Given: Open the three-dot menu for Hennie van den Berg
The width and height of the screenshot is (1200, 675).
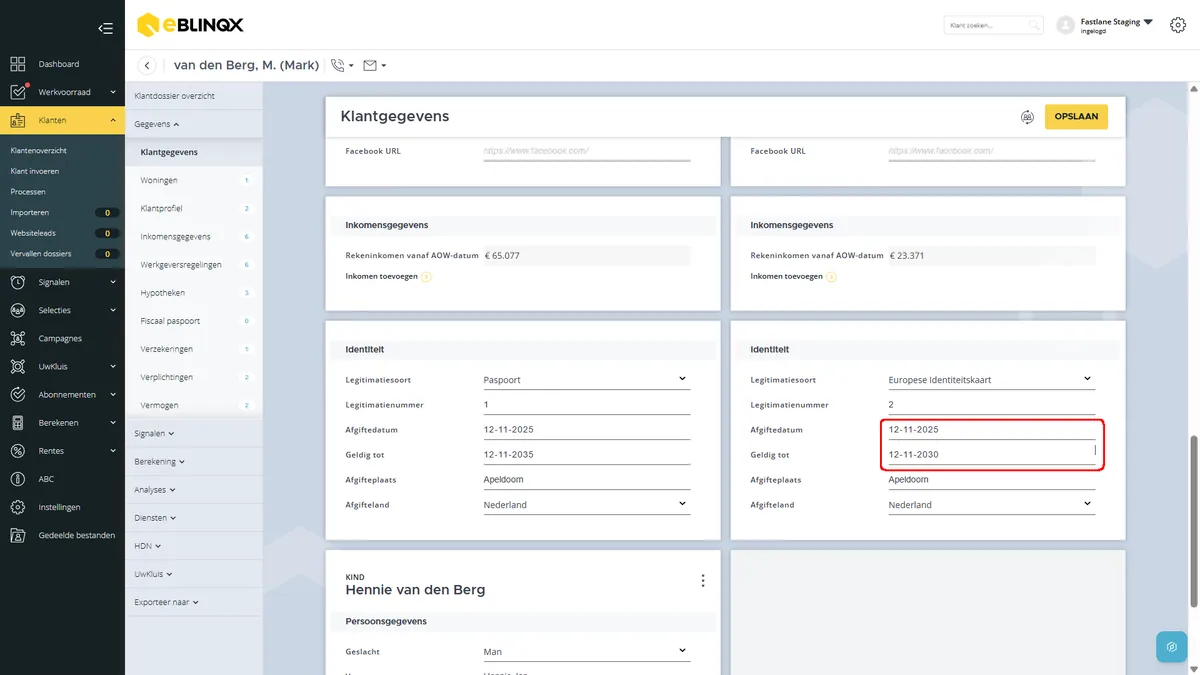Looking at the screenshot, I should [703, 581].
